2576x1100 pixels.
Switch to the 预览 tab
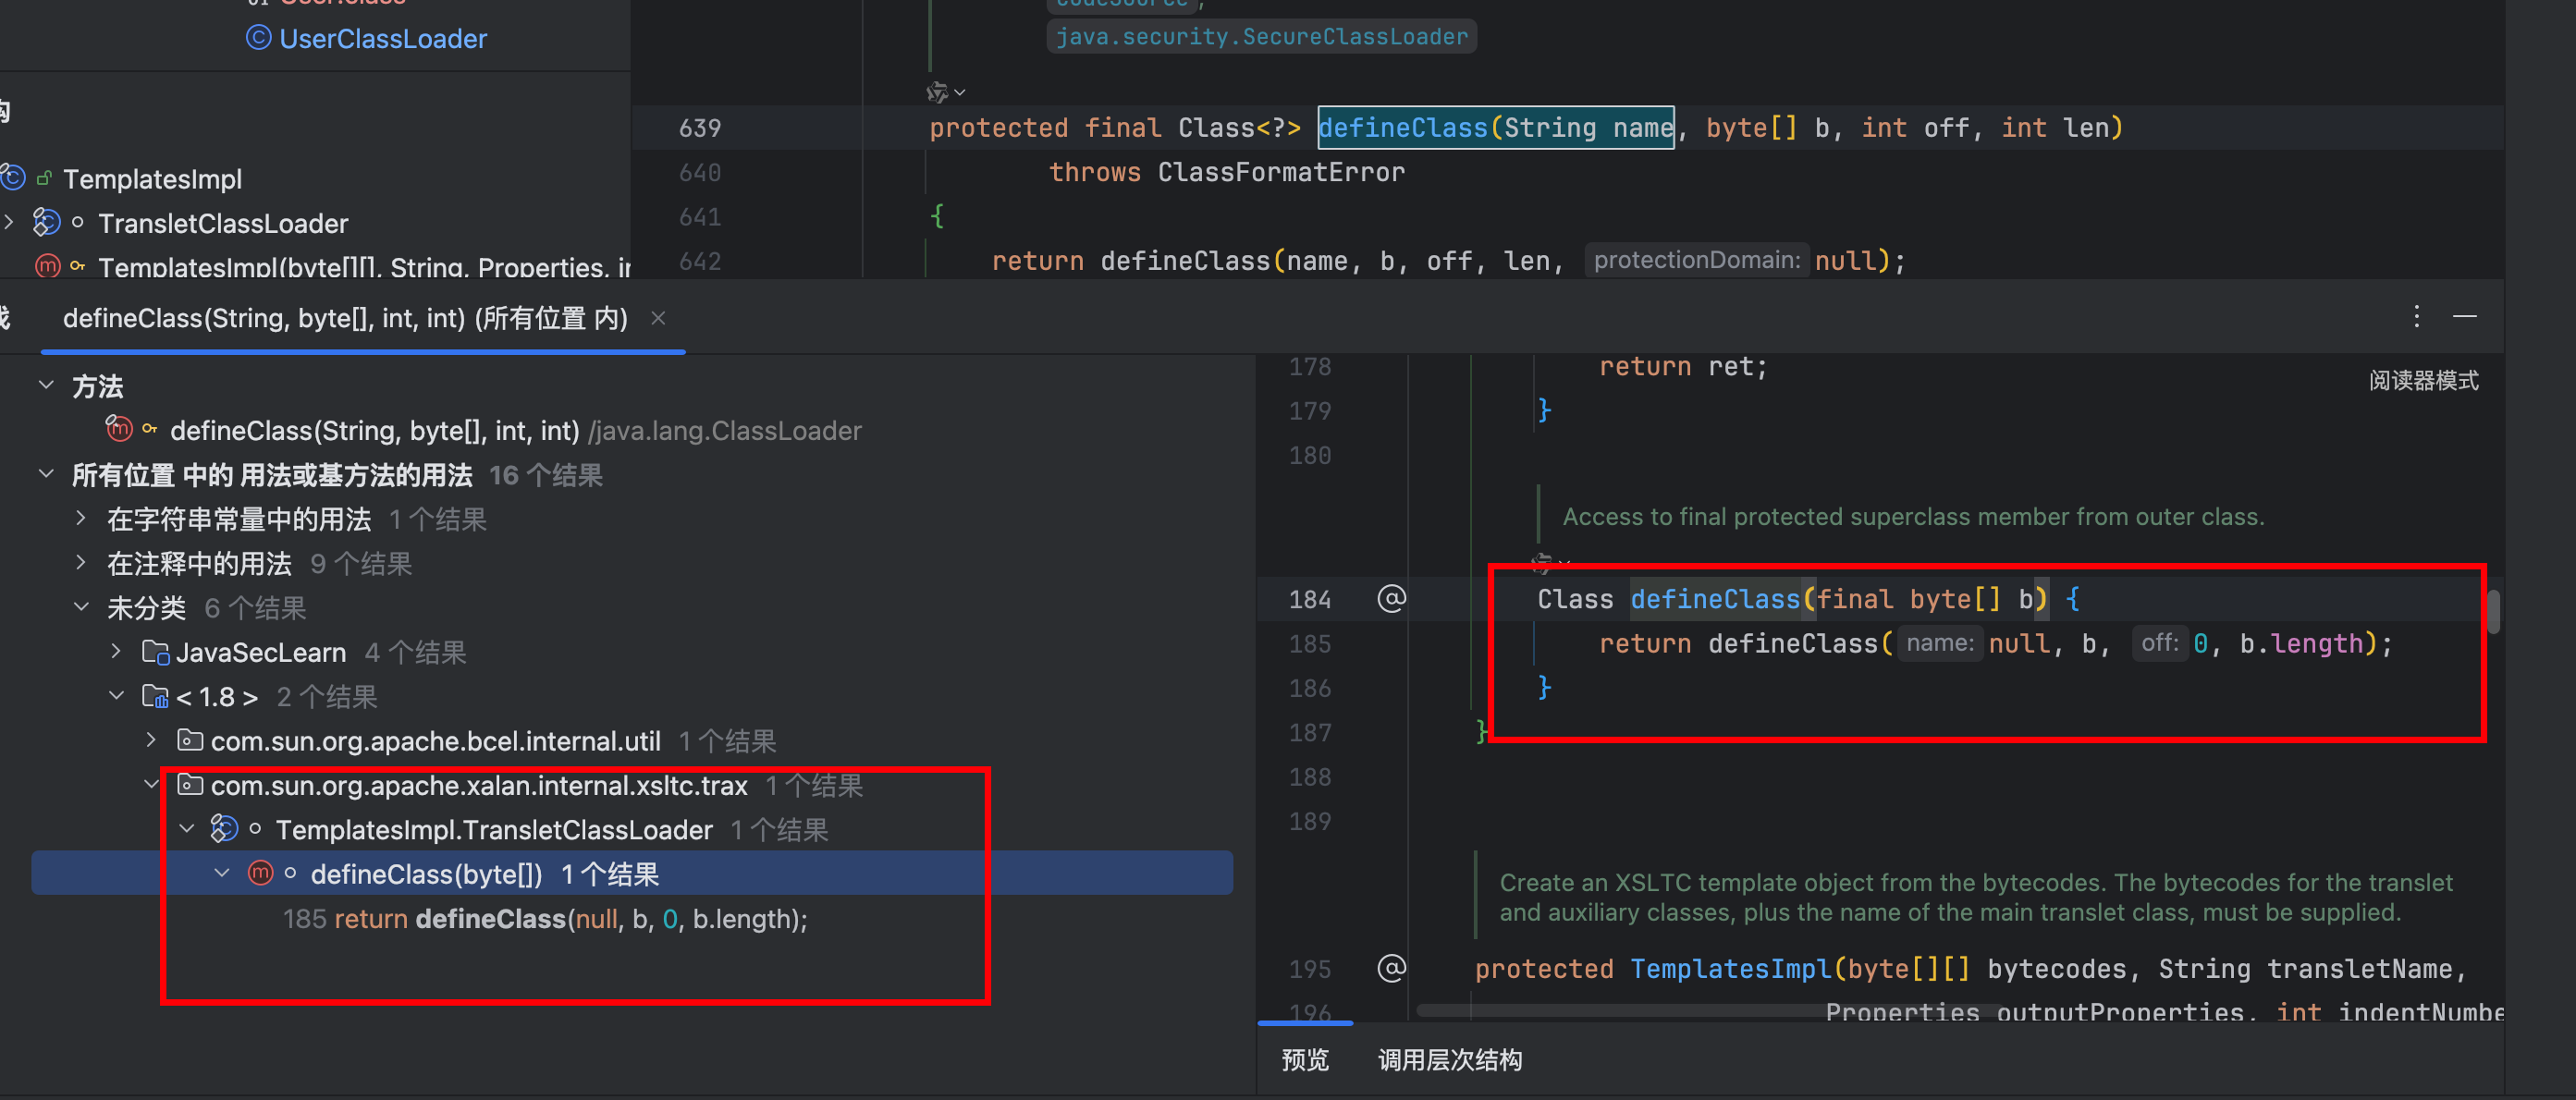click(1304, 1059)
